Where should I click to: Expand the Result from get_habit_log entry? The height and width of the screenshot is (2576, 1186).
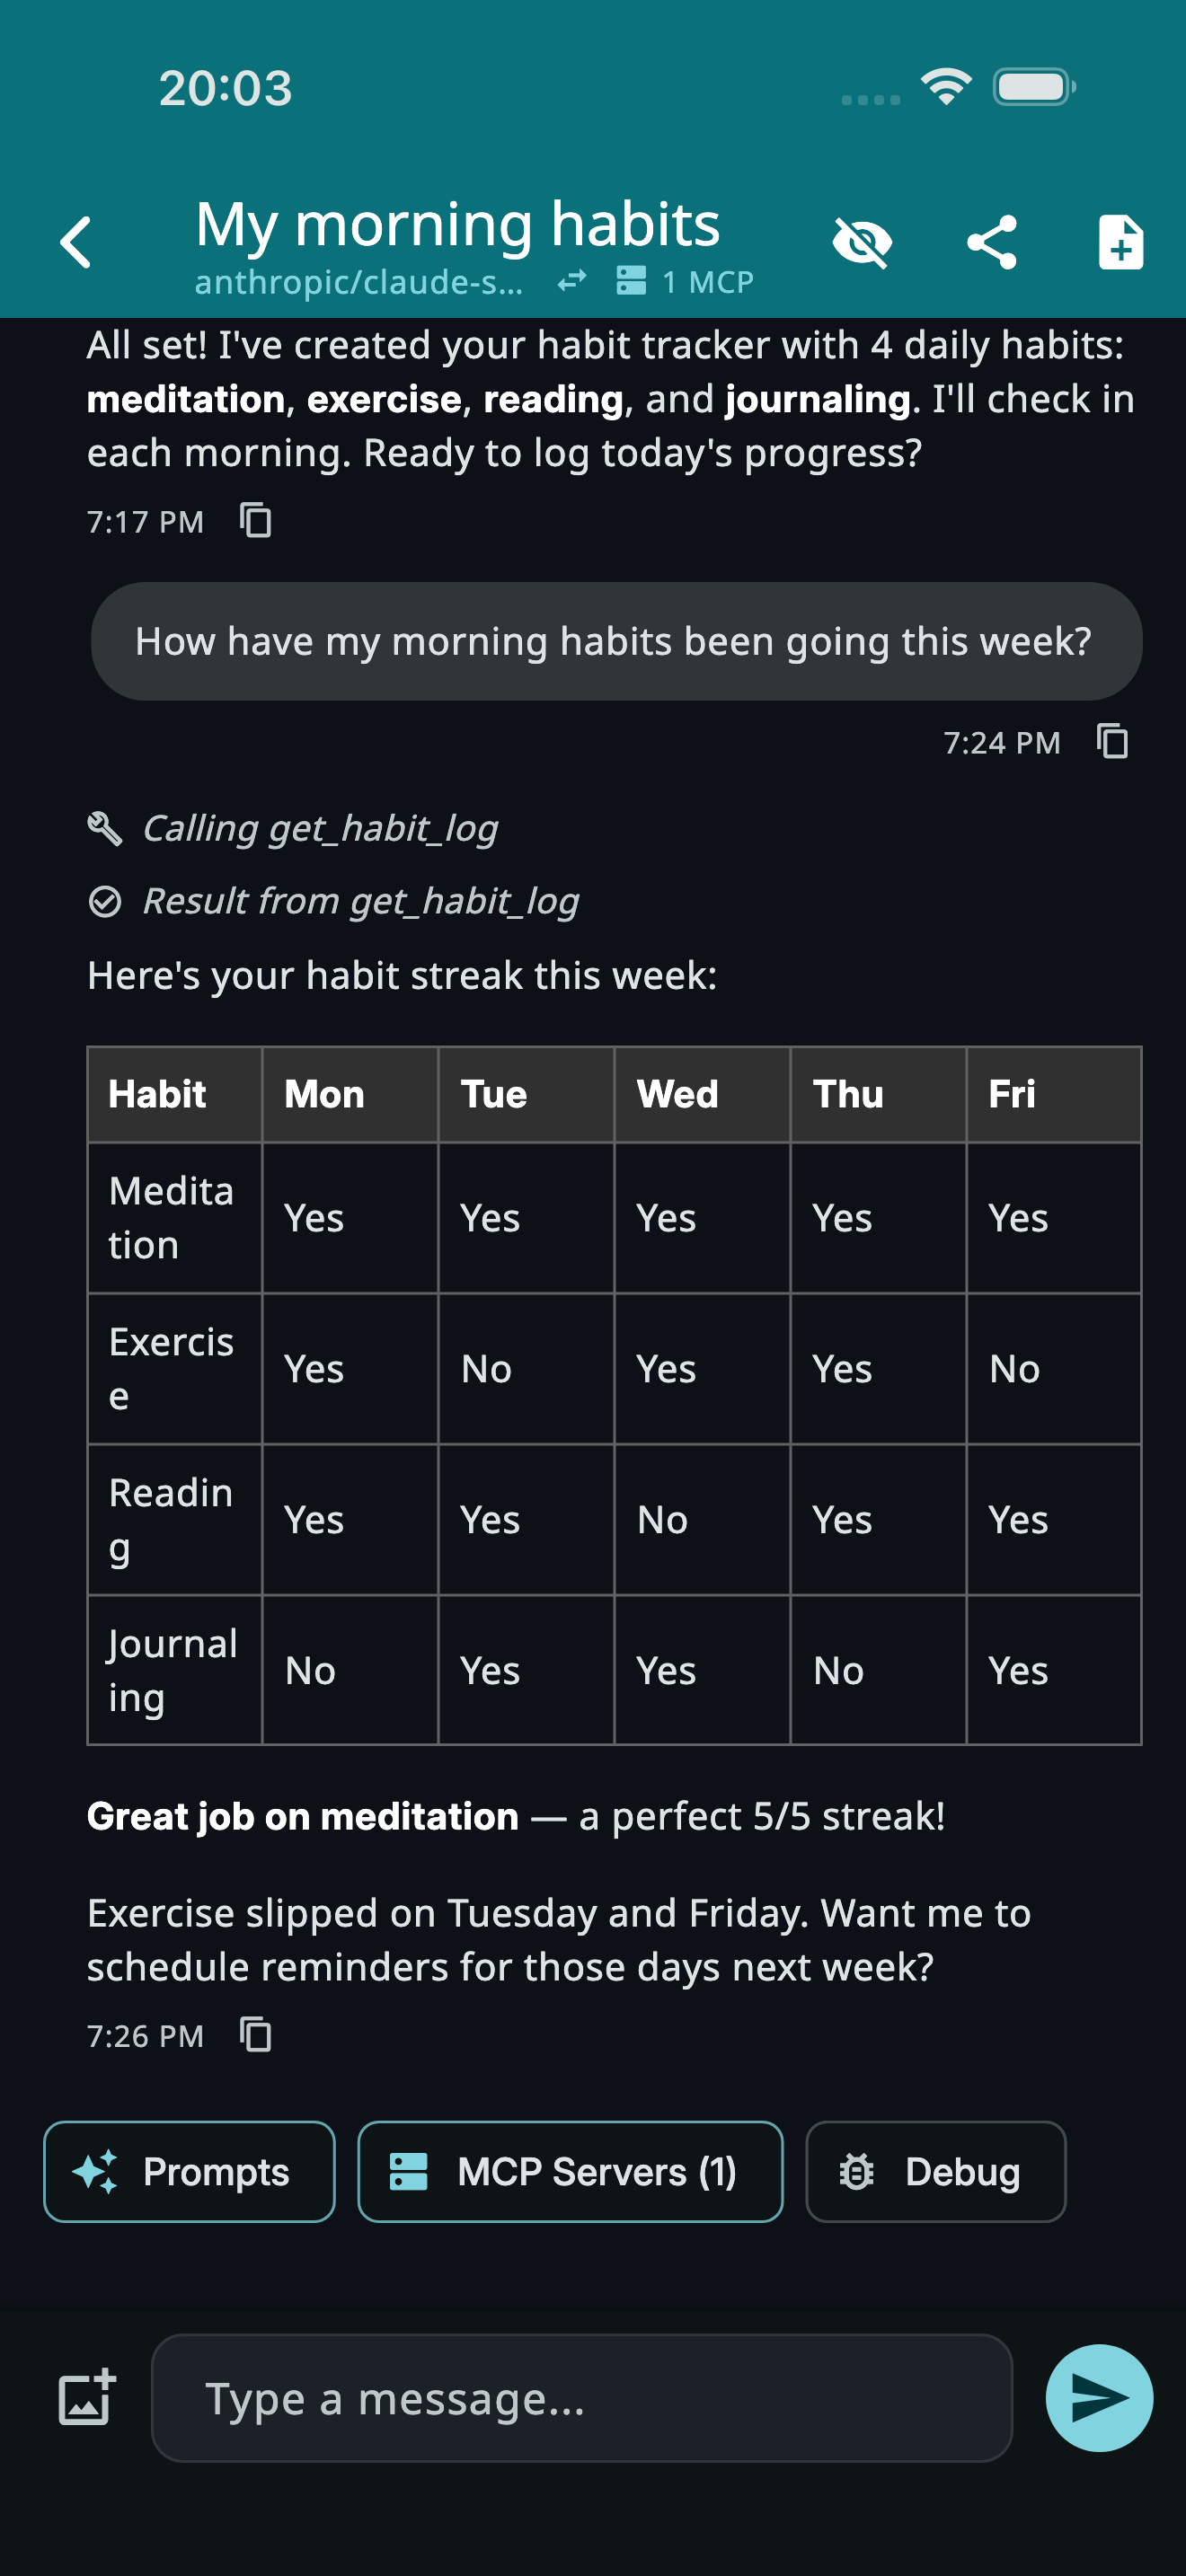pyautogui.click(x=333, y=900)
